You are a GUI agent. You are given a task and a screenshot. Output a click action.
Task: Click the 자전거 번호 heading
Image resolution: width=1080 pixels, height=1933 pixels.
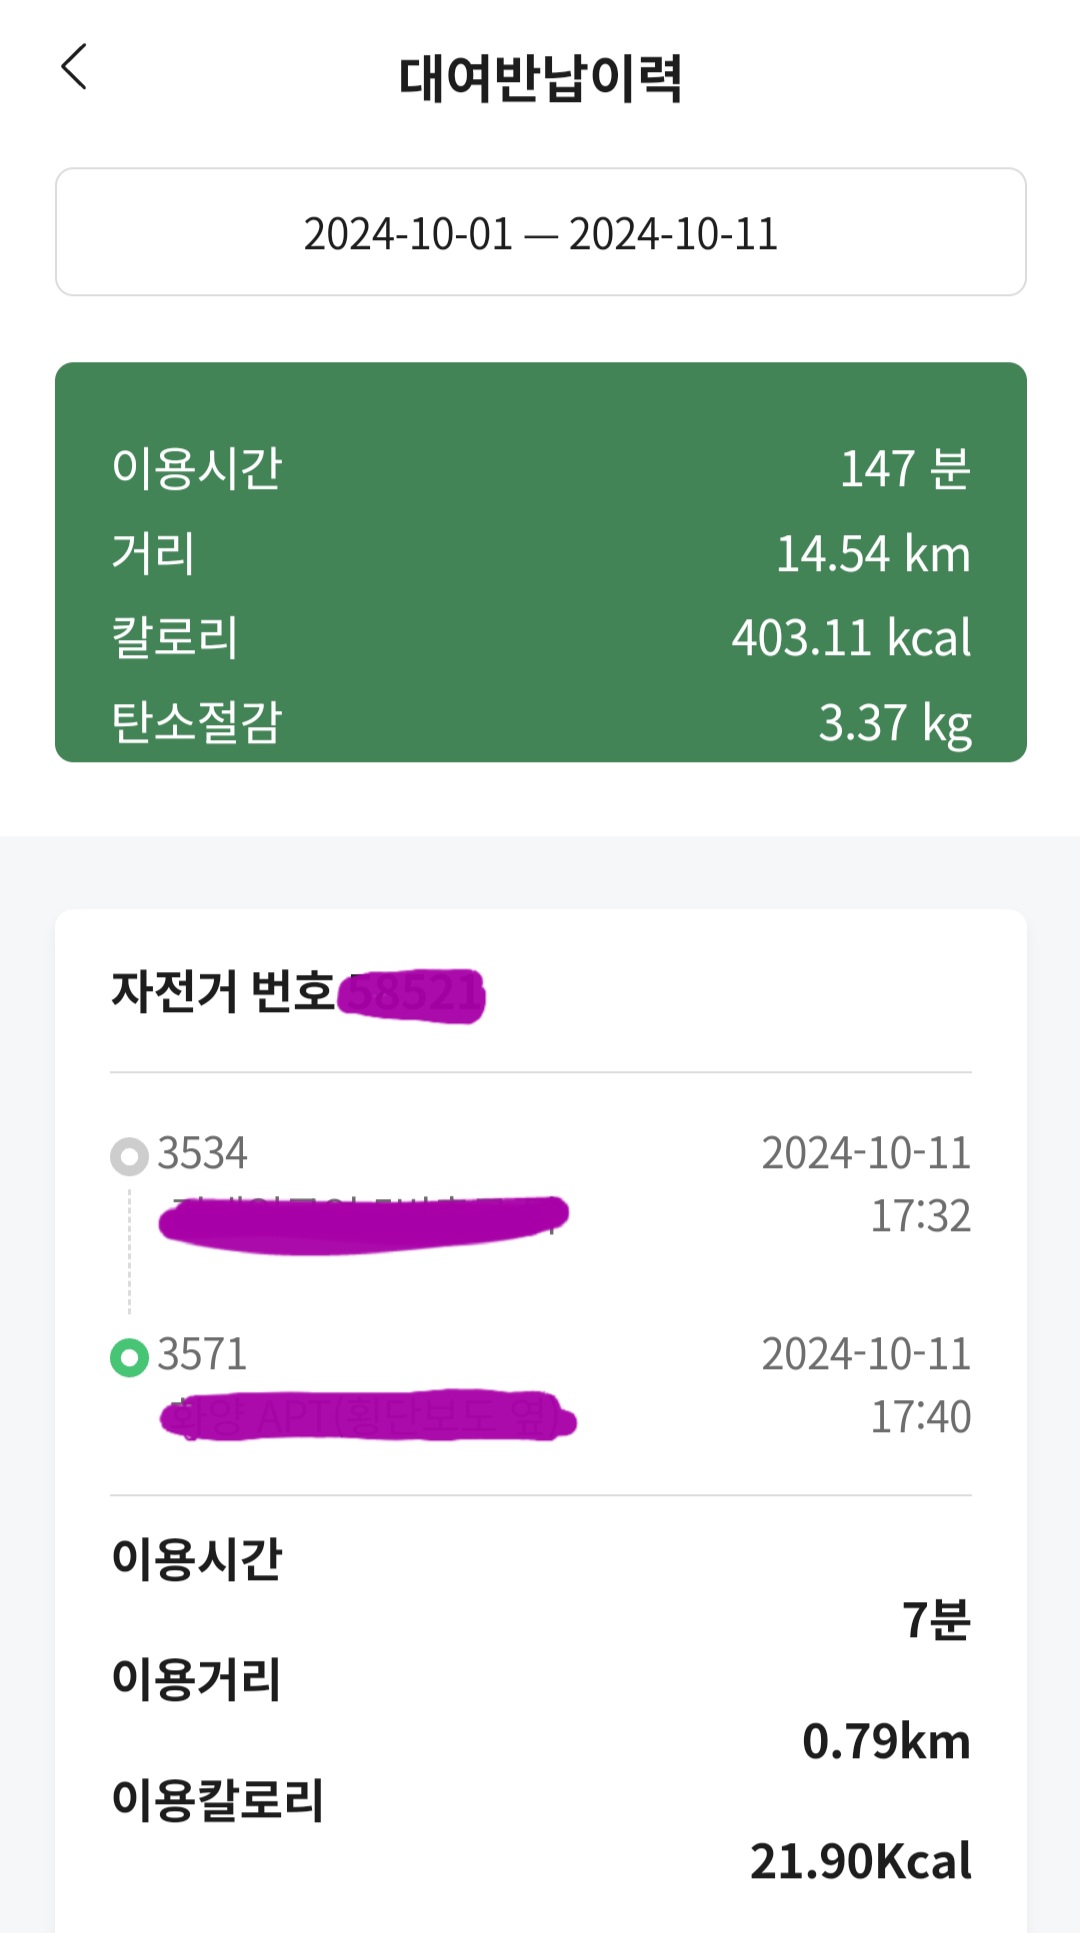pyautogui.click(x=223, y=992)
